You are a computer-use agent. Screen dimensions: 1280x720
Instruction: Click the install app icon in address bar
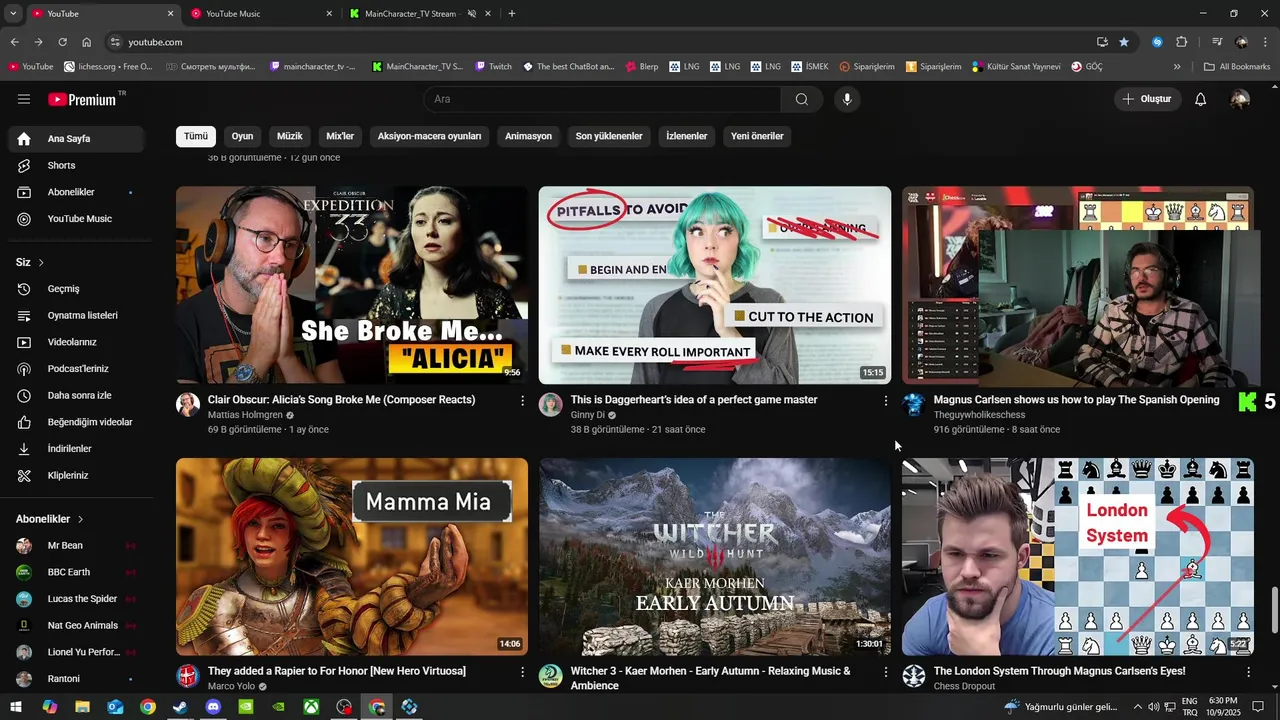coord(1102,42)
